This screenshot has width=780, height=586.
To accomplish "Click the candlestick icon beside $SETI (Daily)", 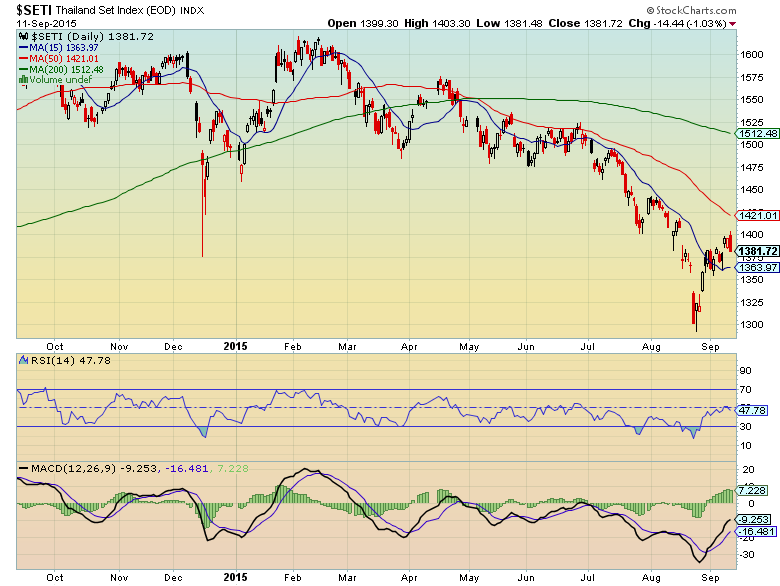I will pyautogui.click(x=22, y=37).
